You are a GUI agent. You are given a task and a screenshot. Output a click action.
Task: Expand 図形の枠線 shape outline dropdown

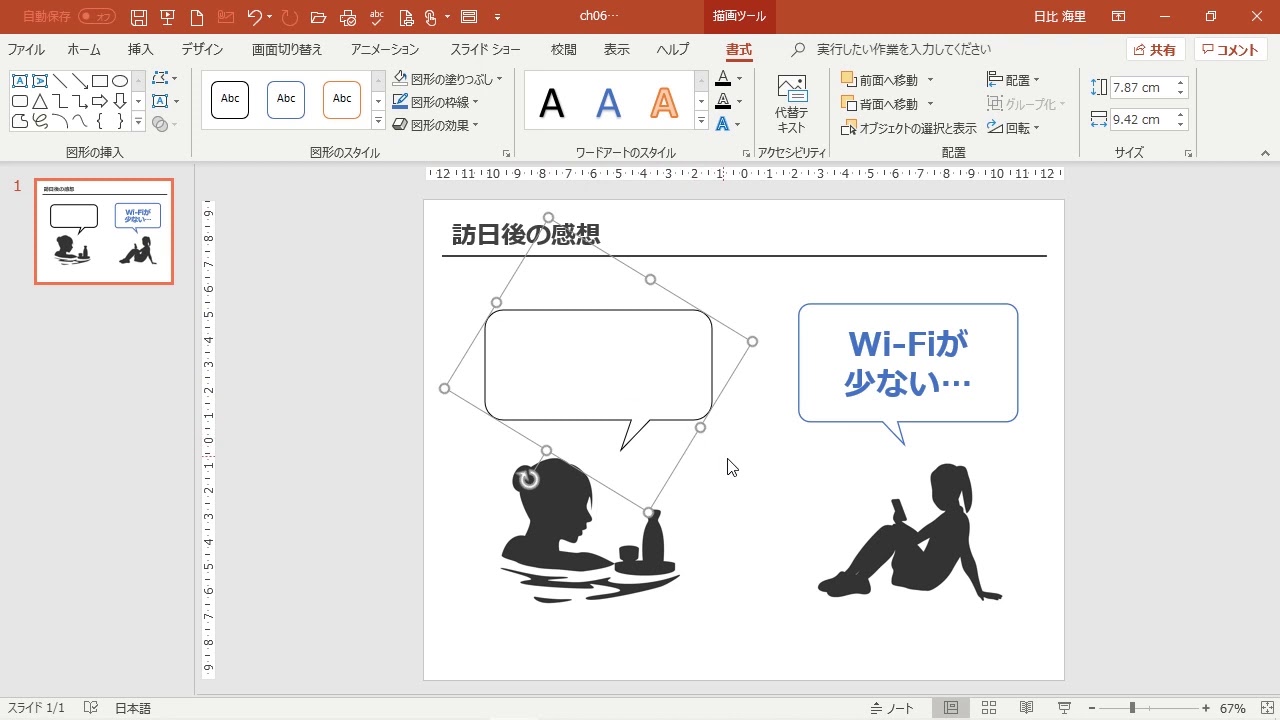(x=476, y=102)
